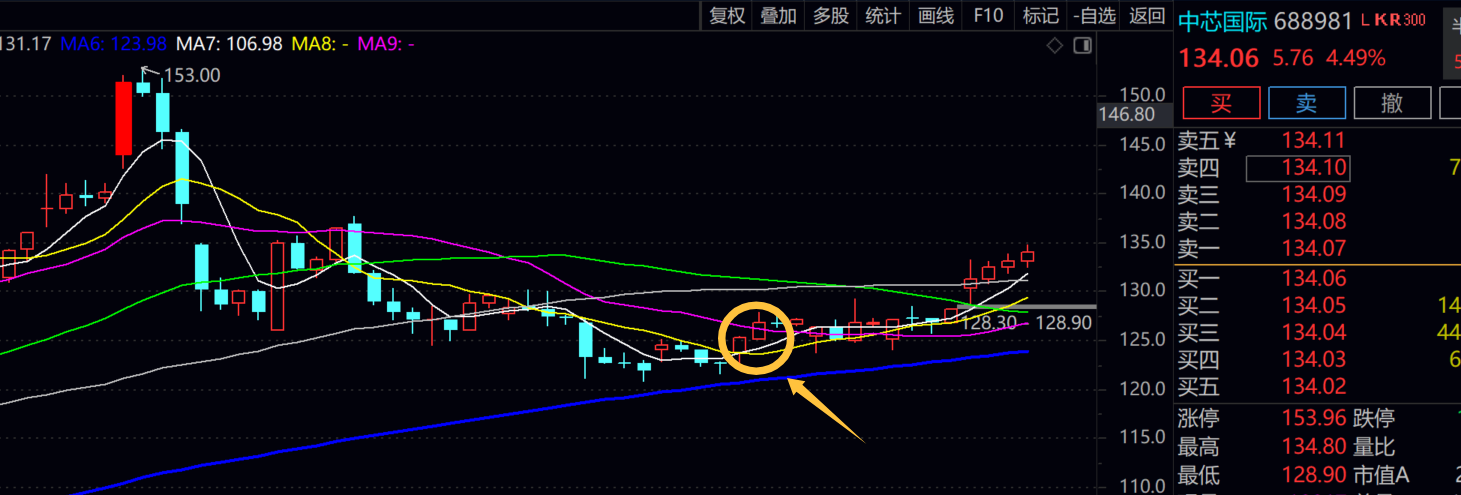Select the orange circle annotation on chart

(x=756, y=338)
